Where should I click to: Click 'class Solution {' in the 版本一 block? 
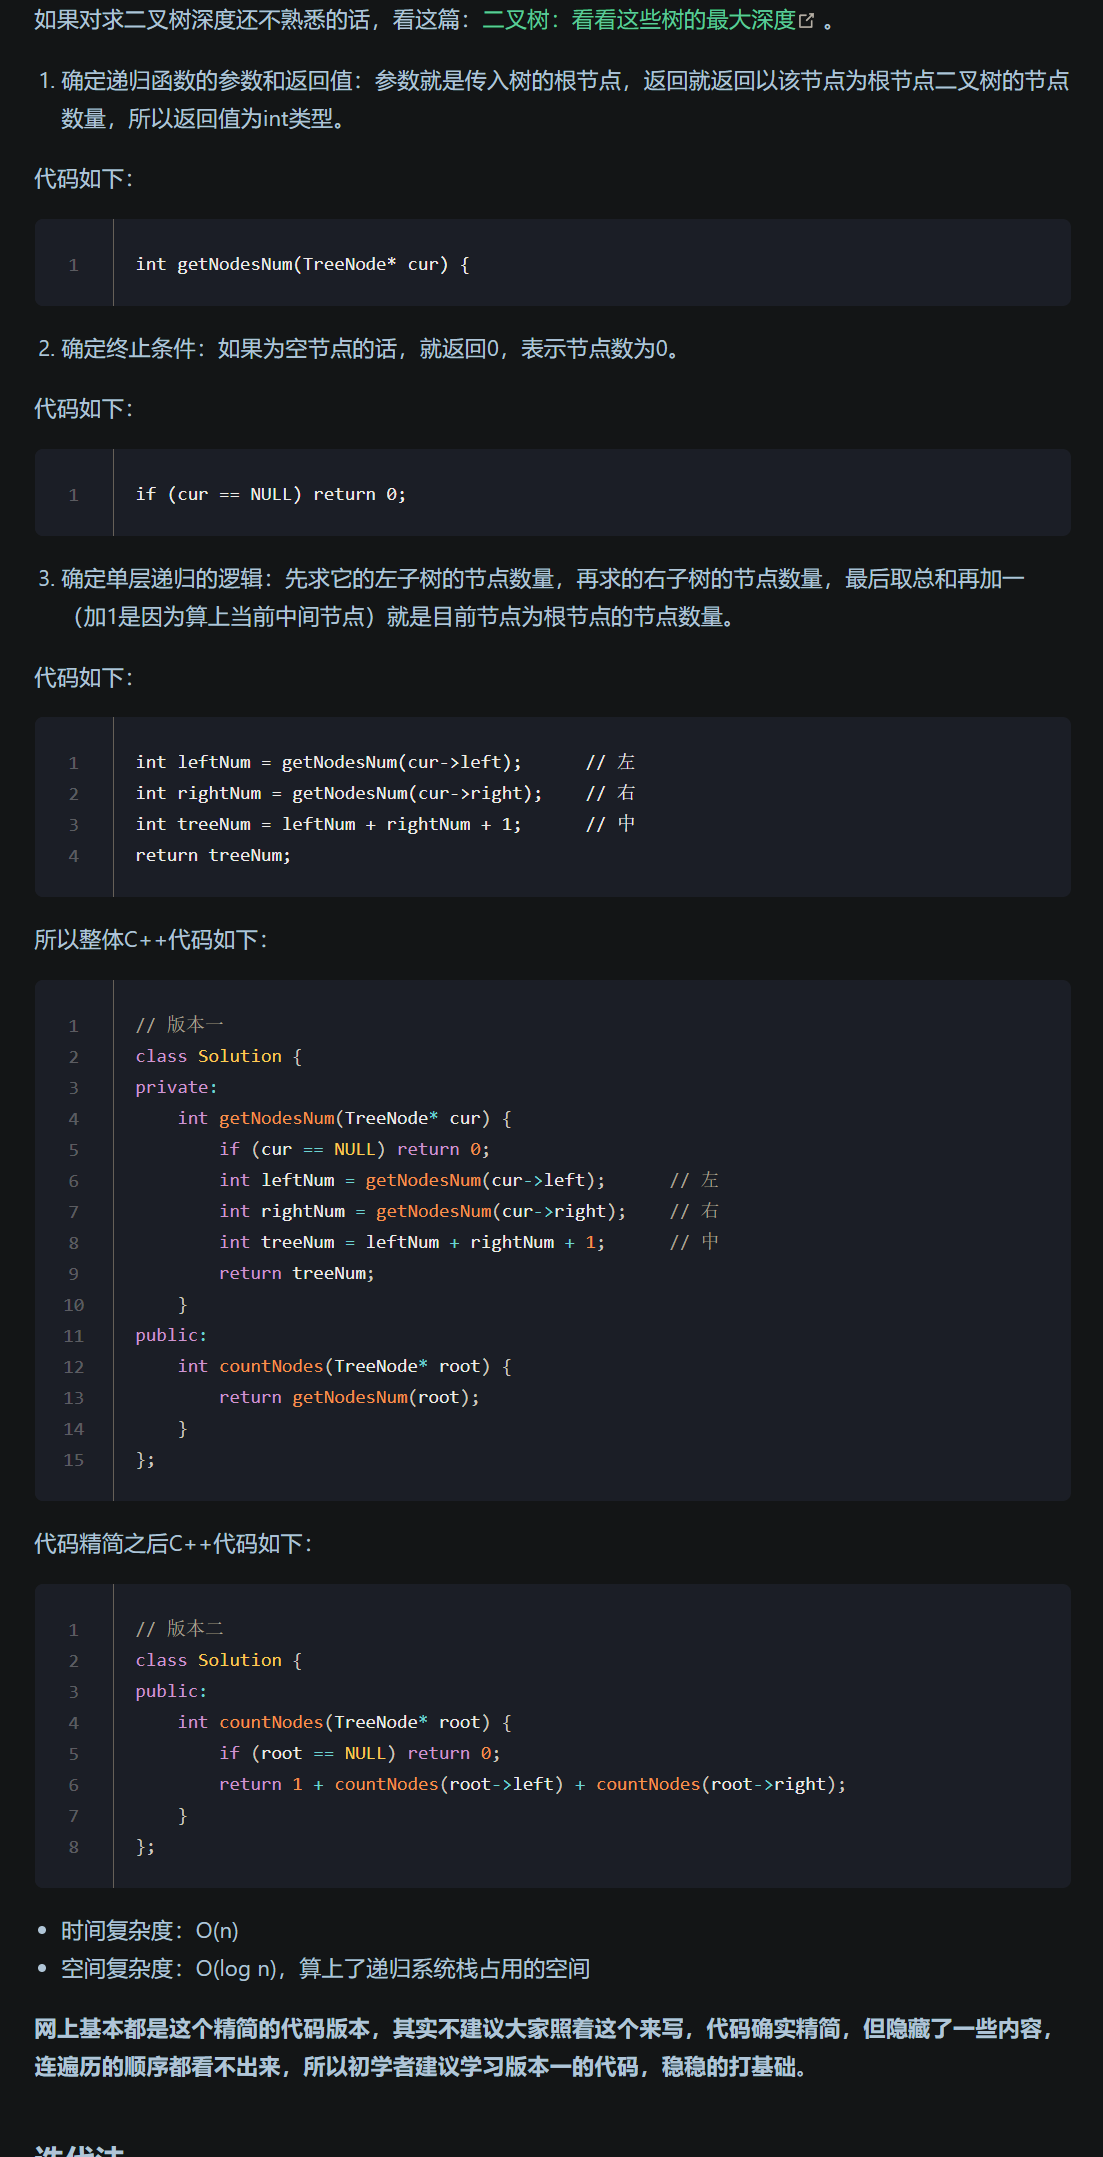click(x=219, y=1056)
